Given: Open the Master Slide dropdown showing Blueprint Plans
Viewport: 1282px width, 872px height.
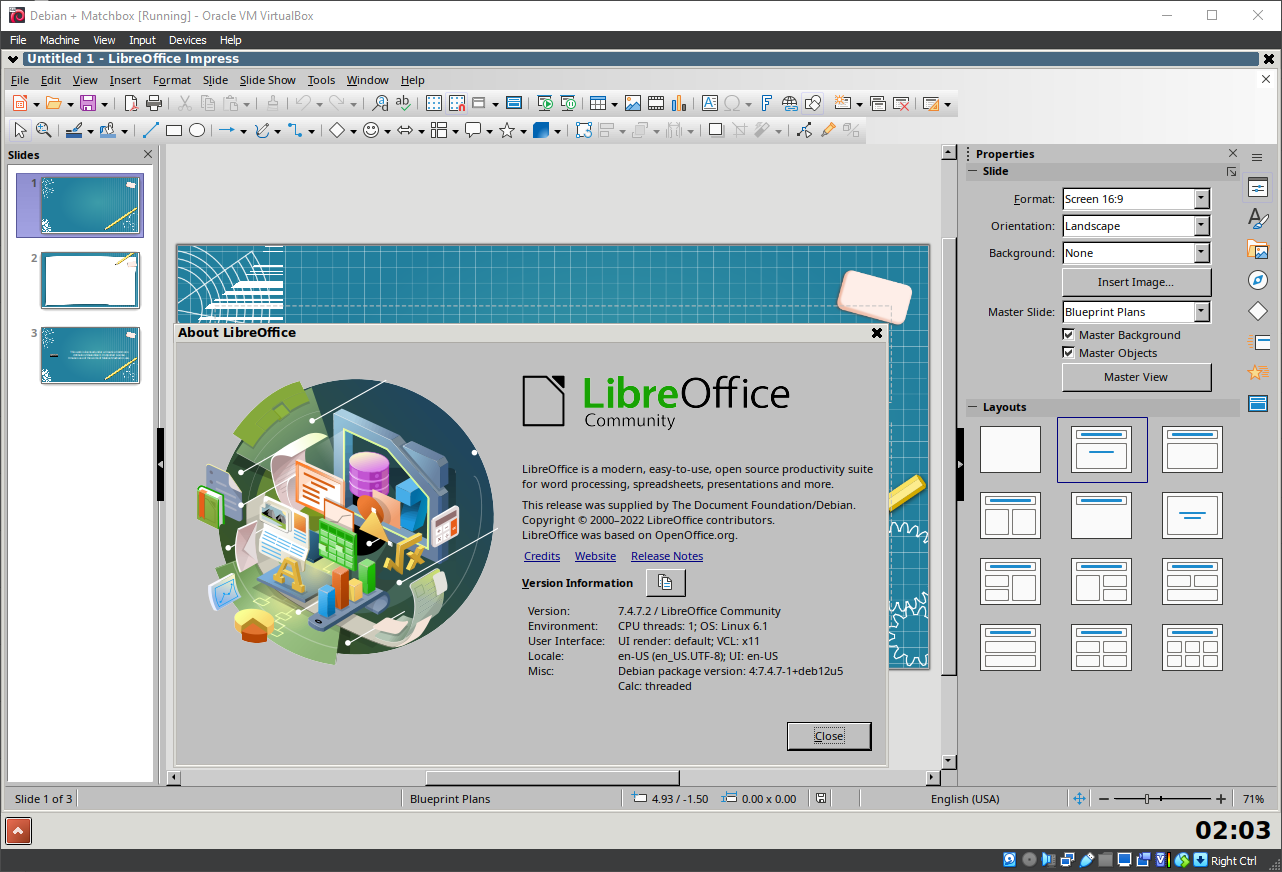Looking at the screenshot, I should pyautogui.click(x=1204, y=311).
